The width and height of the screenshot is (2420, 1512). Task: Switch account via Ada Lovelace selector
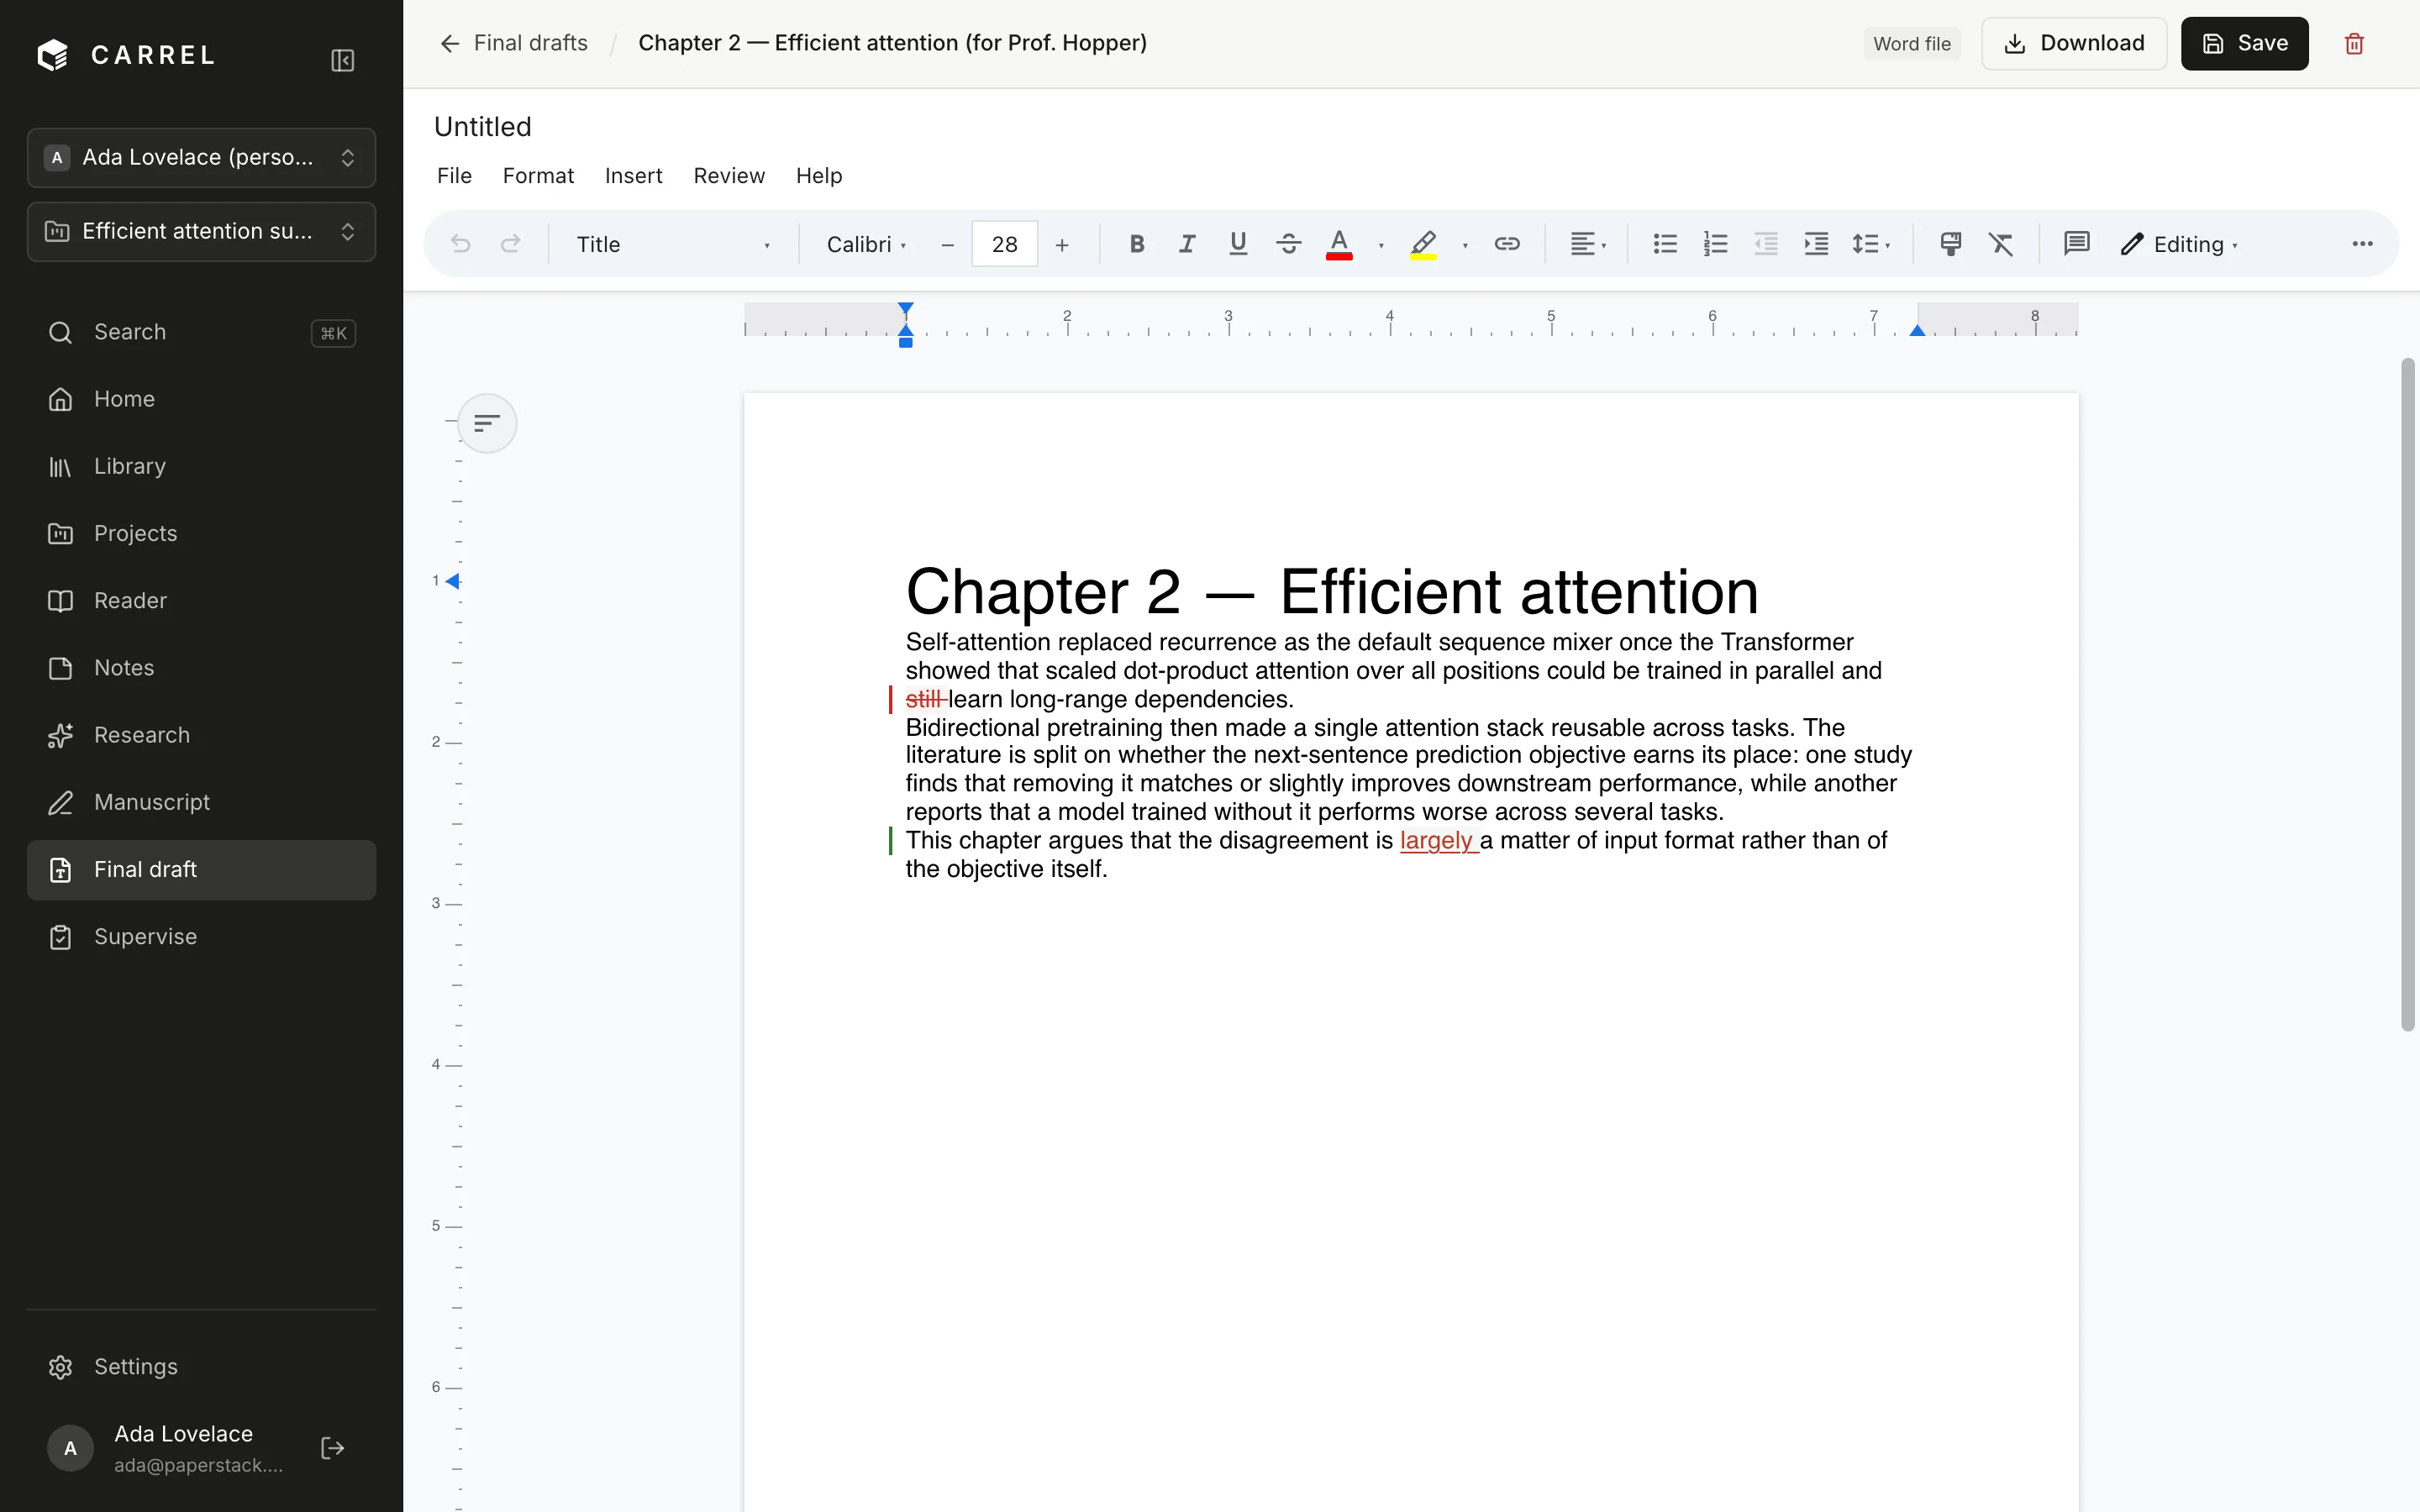point(201,158)
